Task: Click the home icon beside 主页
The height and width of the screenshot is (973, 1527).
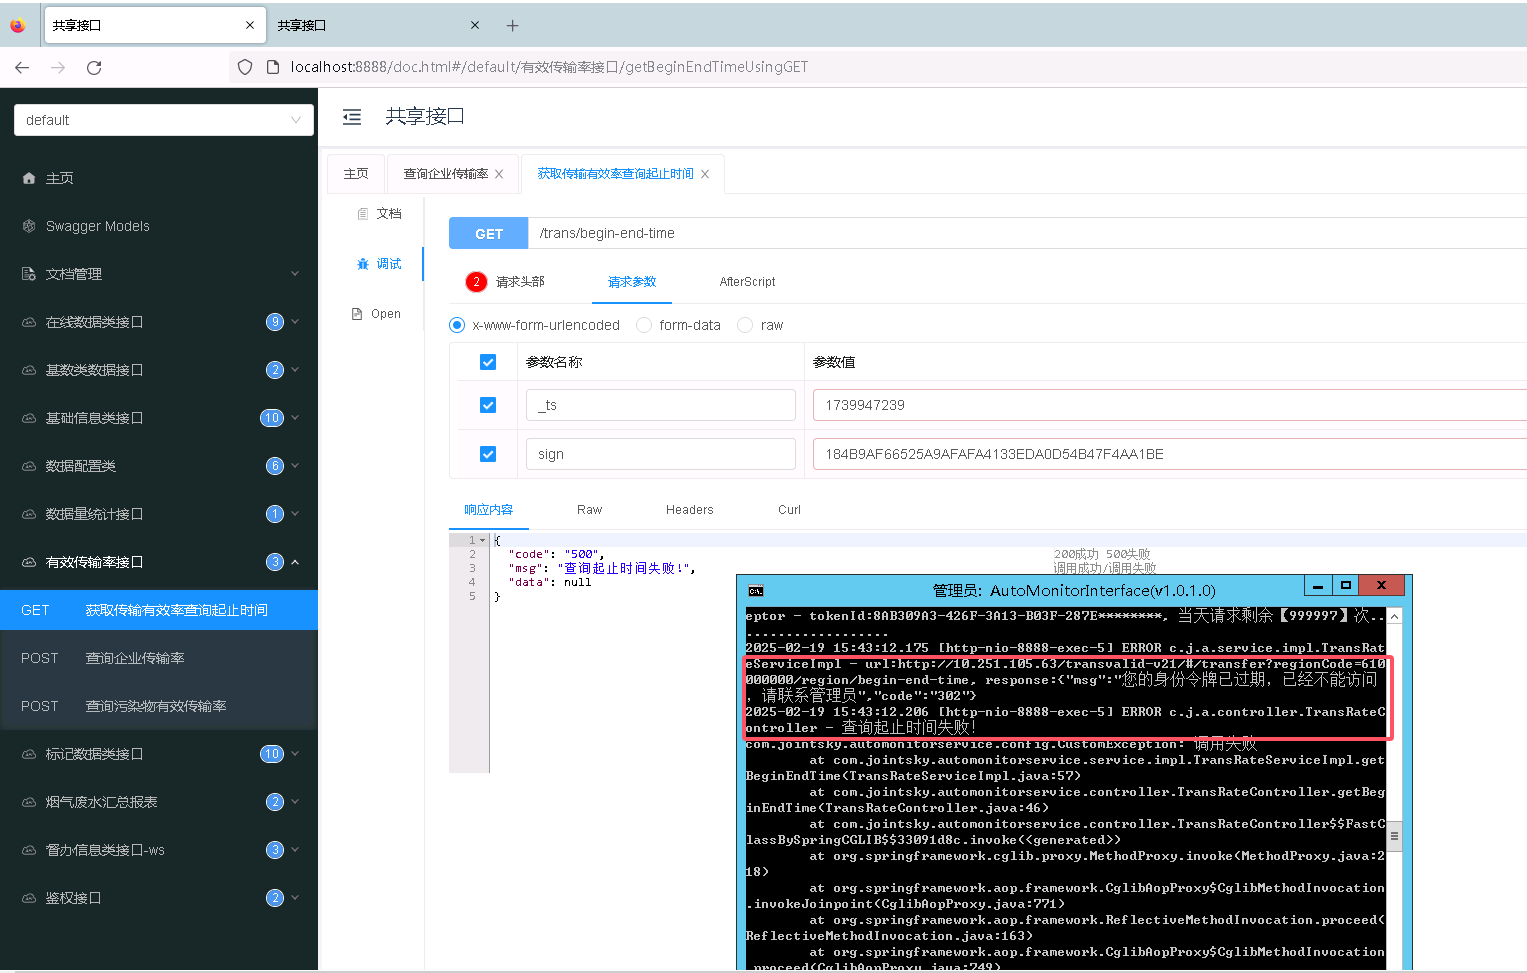Action: [x=28, y=178]
